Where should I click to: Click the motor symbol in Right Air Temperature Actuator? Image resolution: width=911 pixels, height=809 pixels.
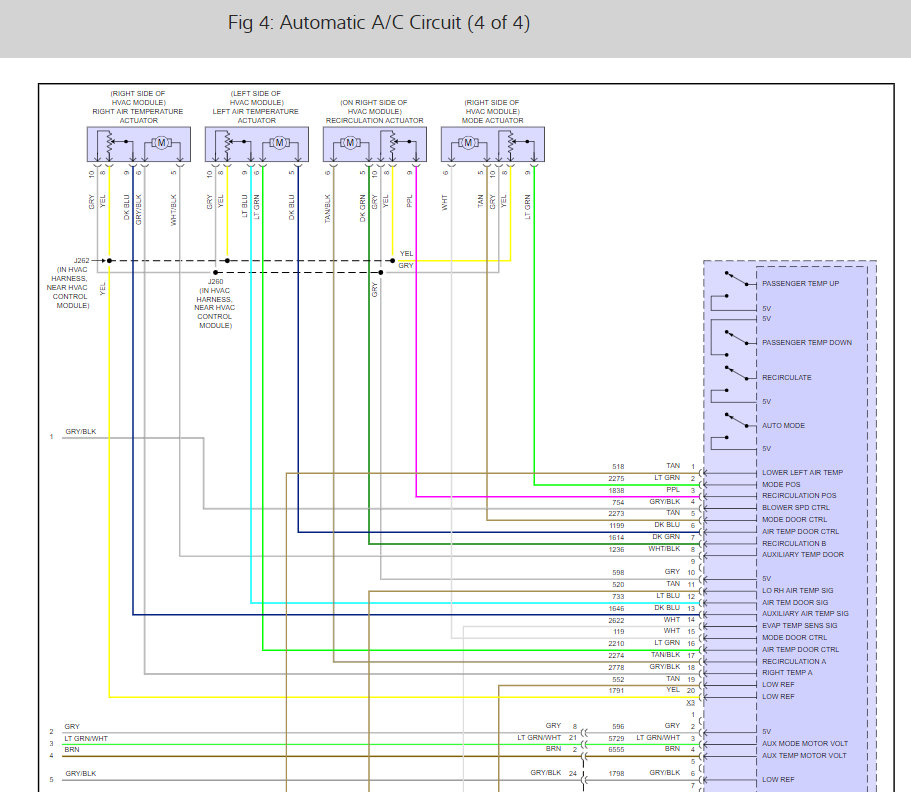click(x=162, y=142)
